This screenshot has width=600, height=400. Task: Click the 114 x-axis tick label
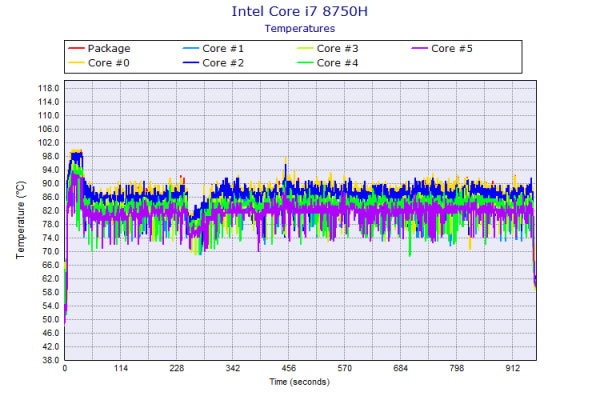[x=121, y=368]
